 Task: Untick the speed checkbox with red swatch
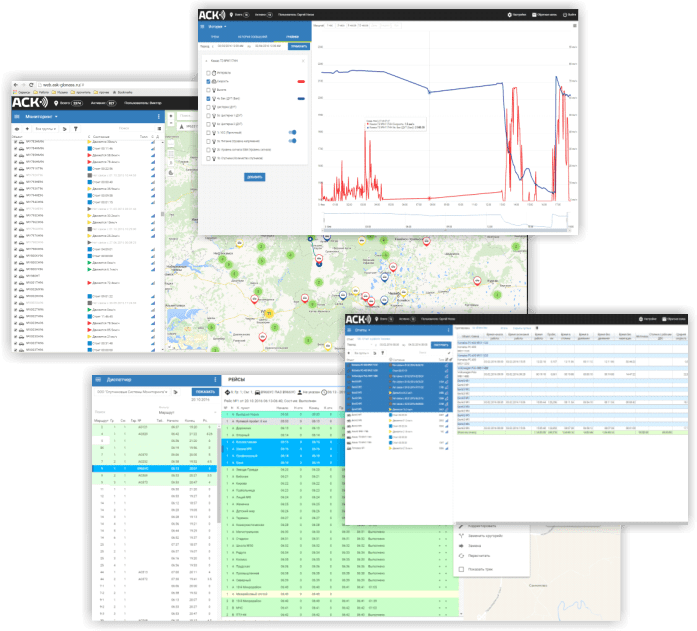point(208,81)
